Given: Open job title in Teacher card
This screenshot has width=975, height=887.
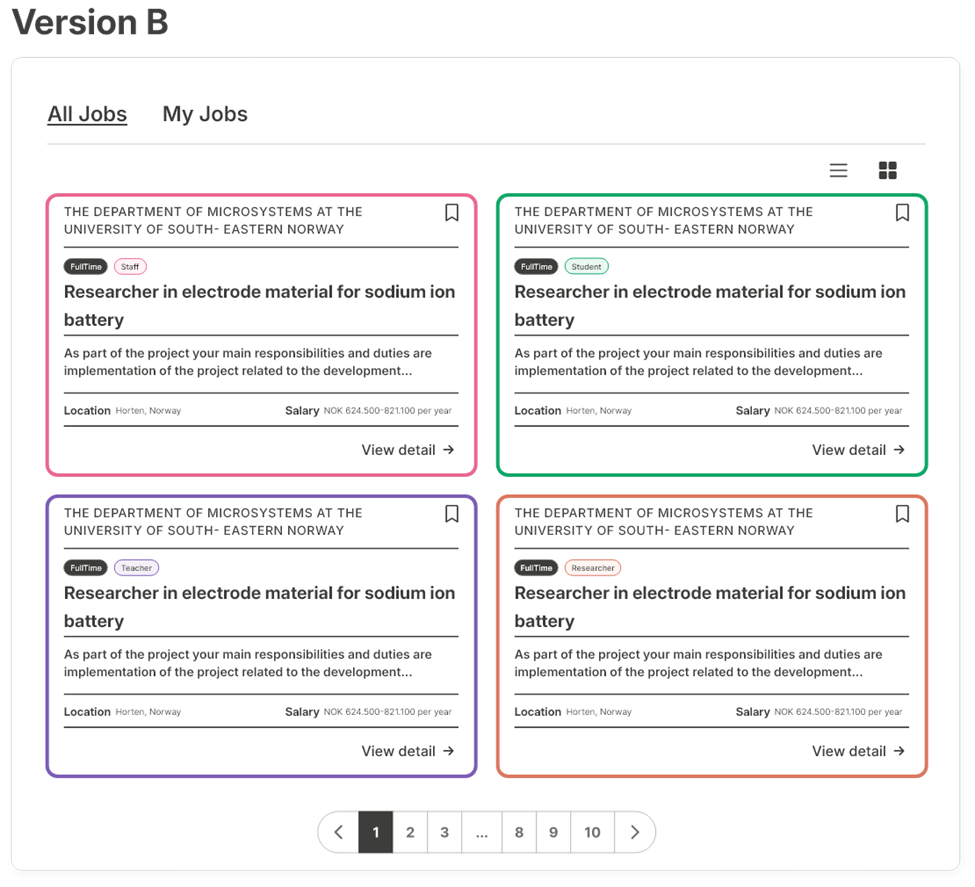Looking at the screenshot, I should tap(259, 606).
